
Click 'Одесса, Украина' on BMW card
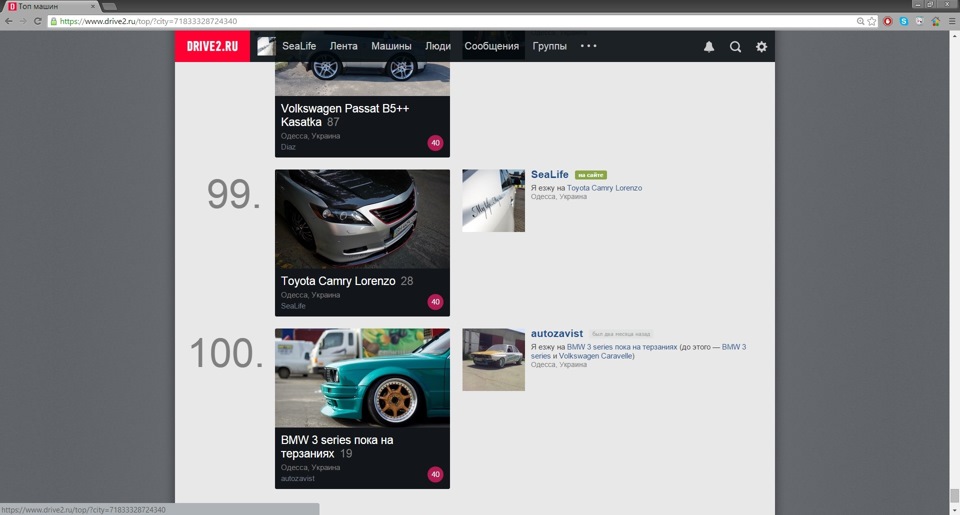(310, 467)
